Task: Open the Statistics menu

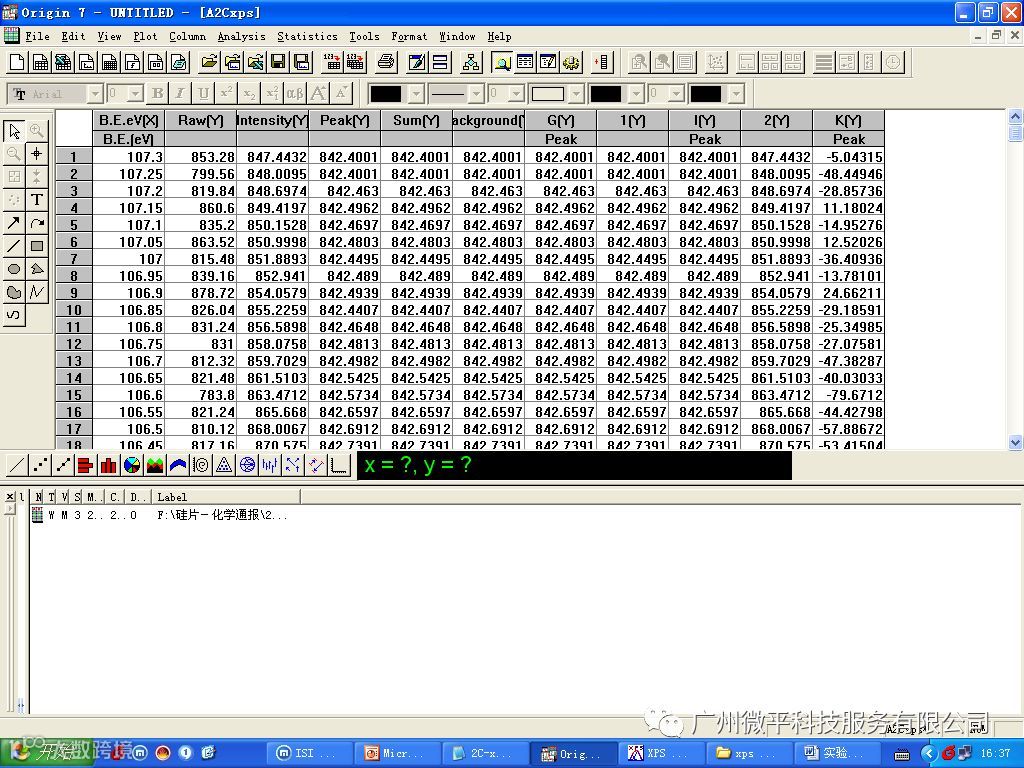Action: 307,37
